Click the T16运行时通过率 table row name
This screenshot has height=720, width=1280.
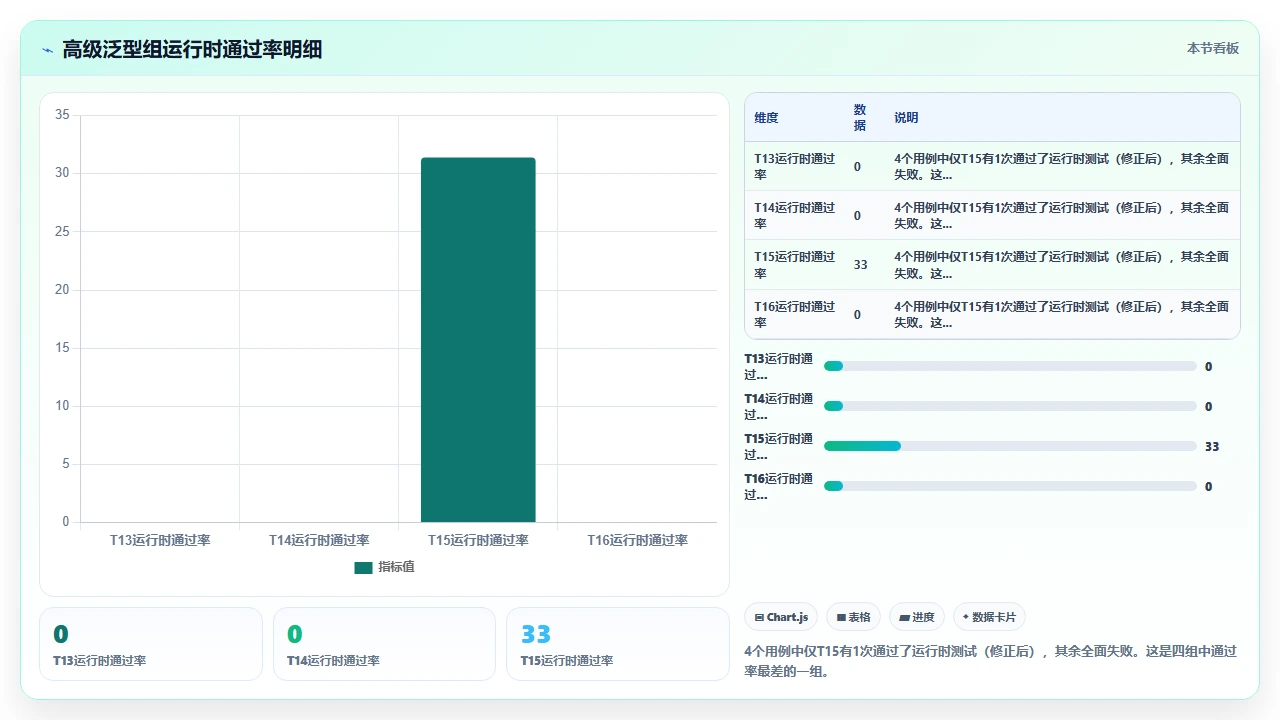point(795,315)
